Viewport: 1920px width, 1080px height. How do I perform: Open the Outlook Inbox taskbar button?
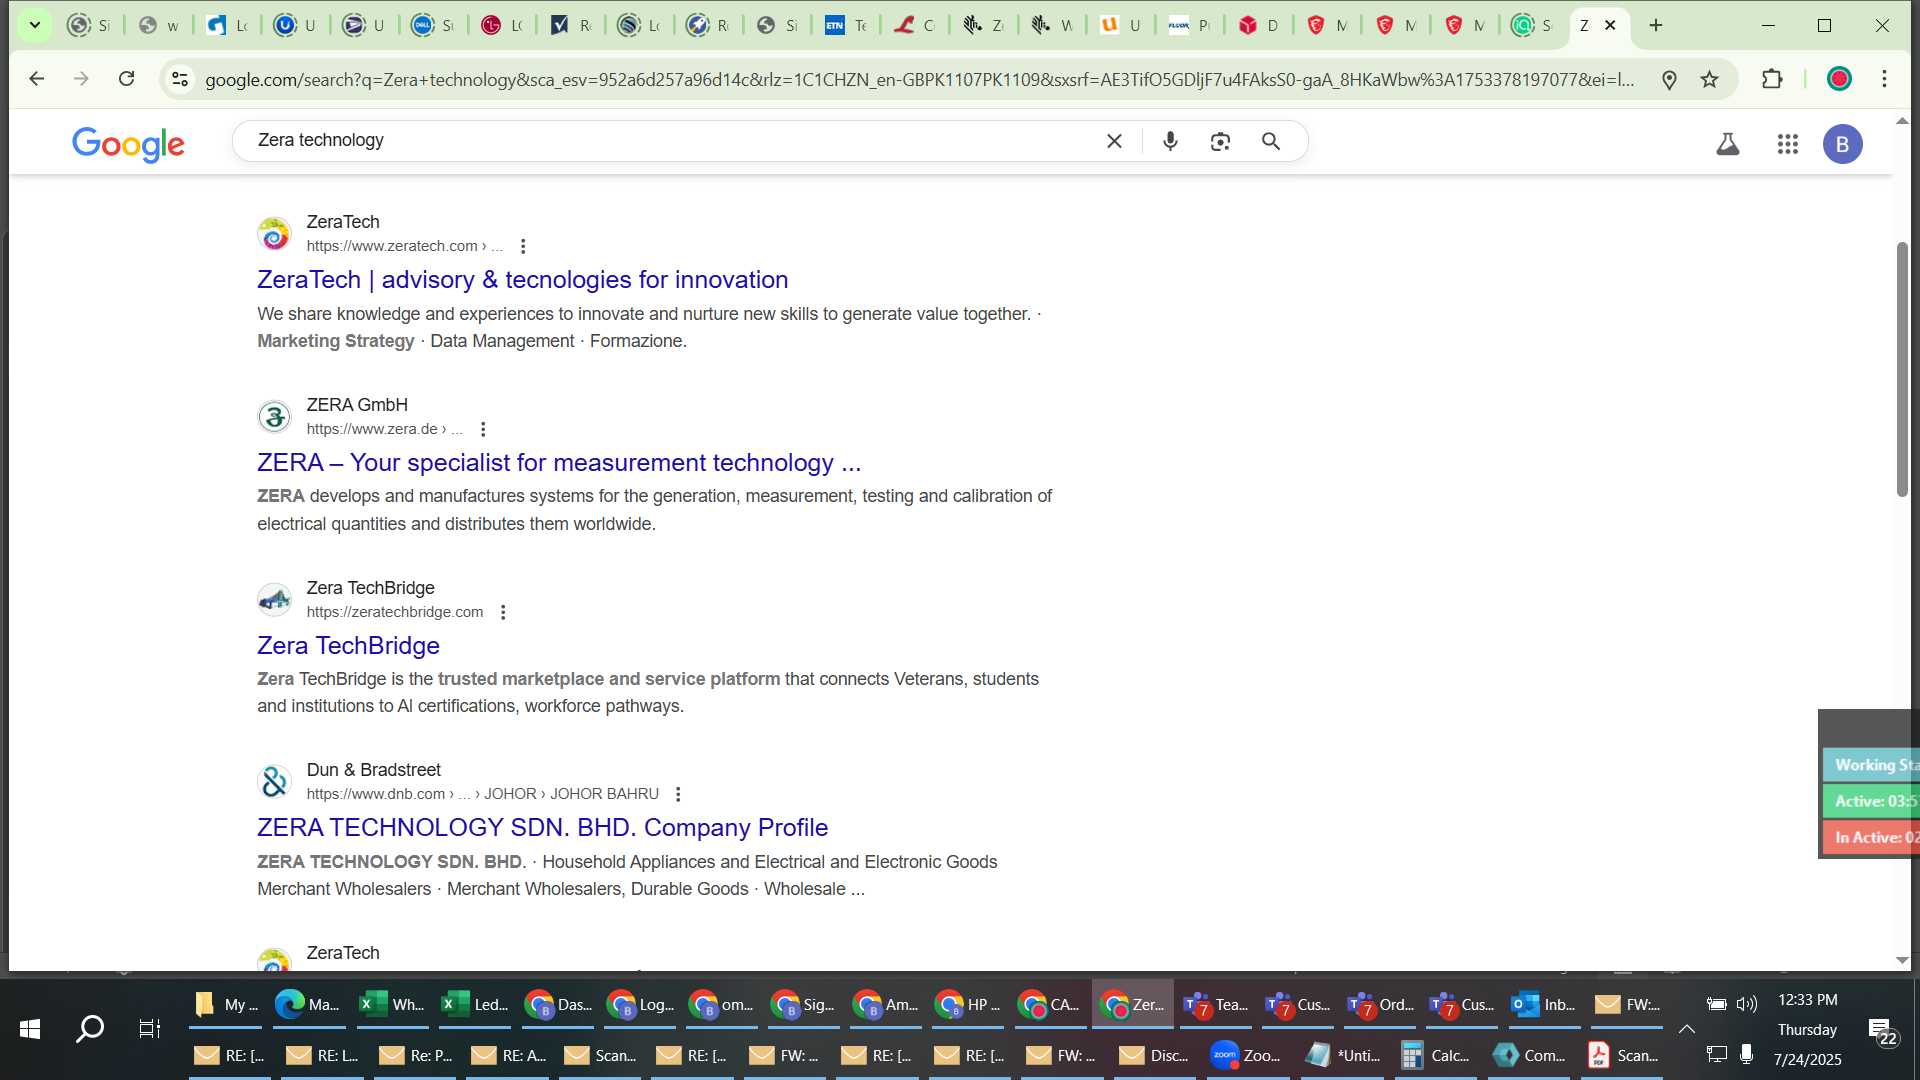point(1545,1004)
